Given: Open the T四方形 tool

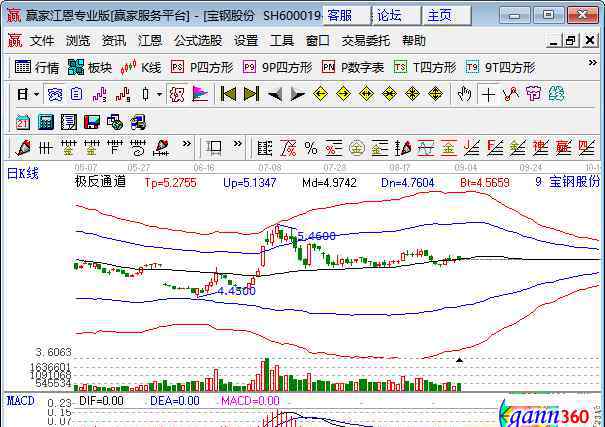Looking at the screenshot, I should pyautogui.click(x=425, y=68).
